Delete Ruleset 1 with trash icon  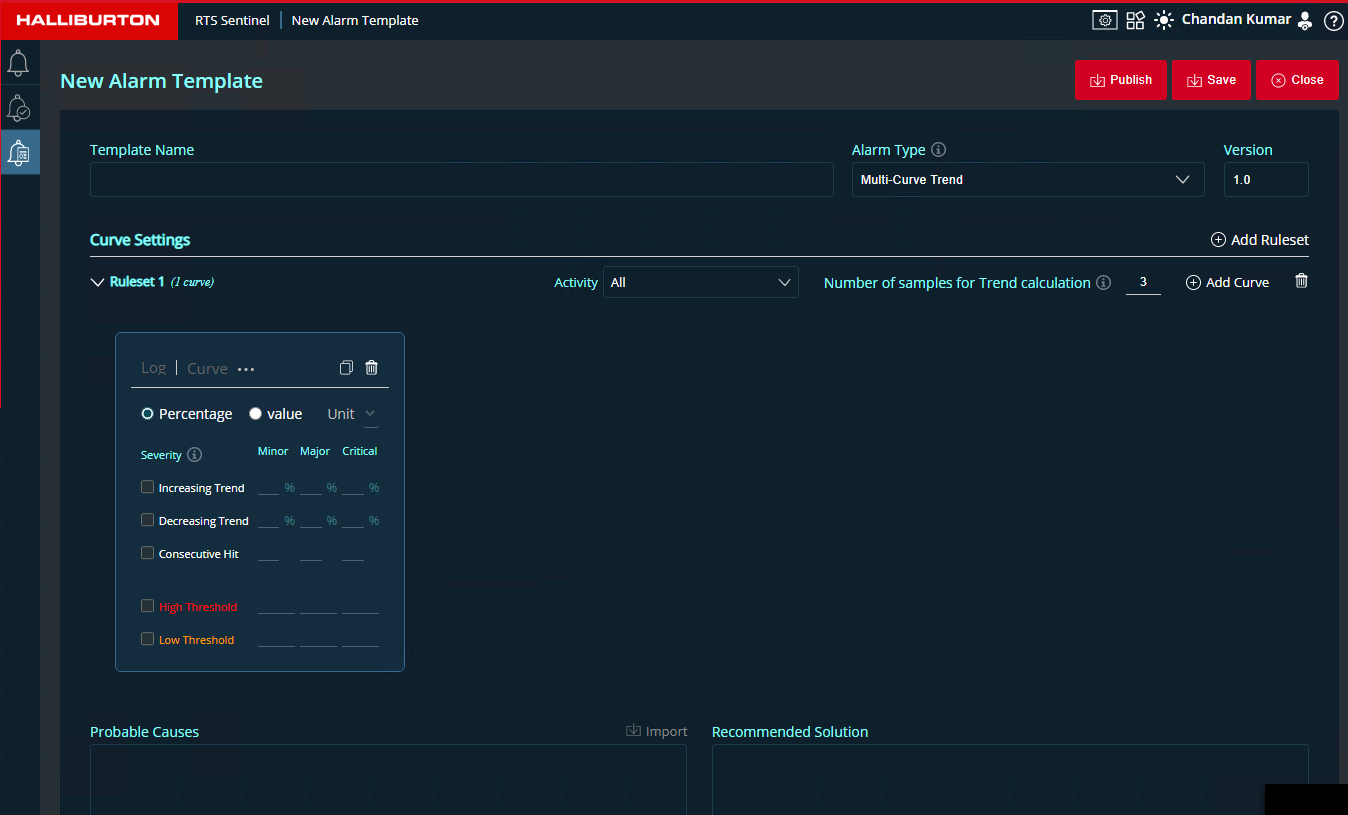click(x=1301, y=282)
